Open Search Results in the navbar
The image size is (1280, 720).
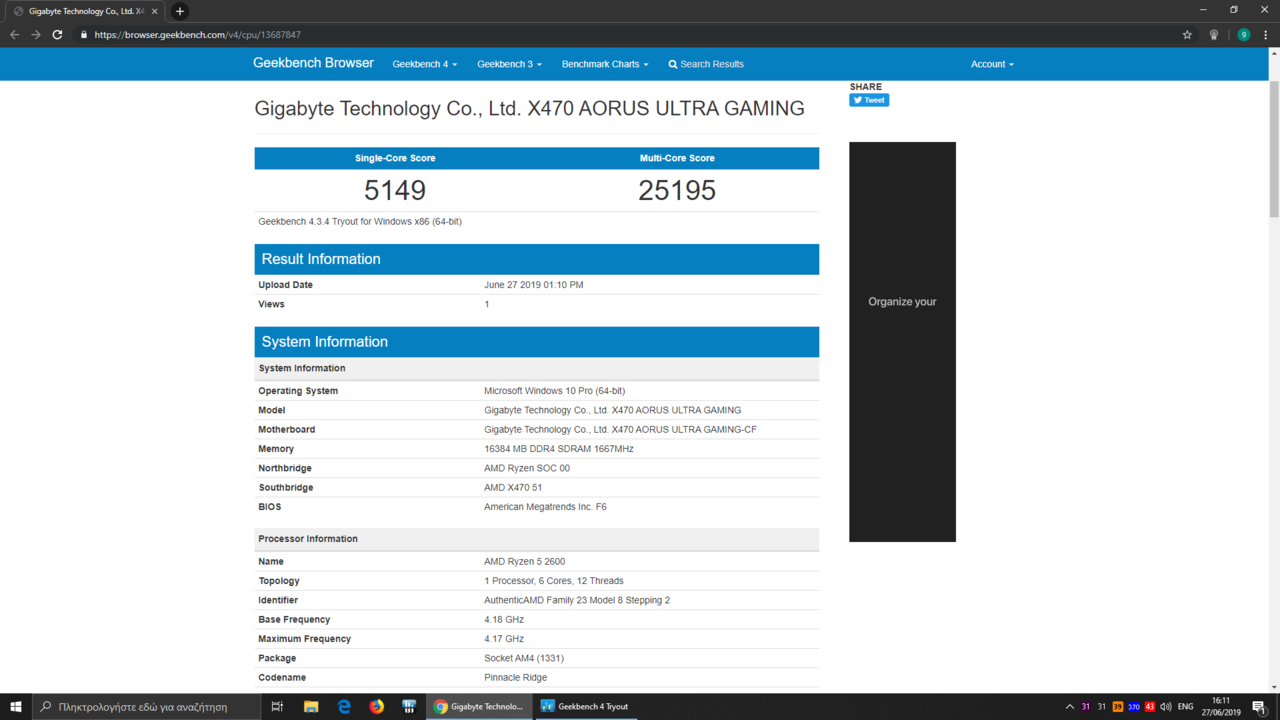(706, 64)
